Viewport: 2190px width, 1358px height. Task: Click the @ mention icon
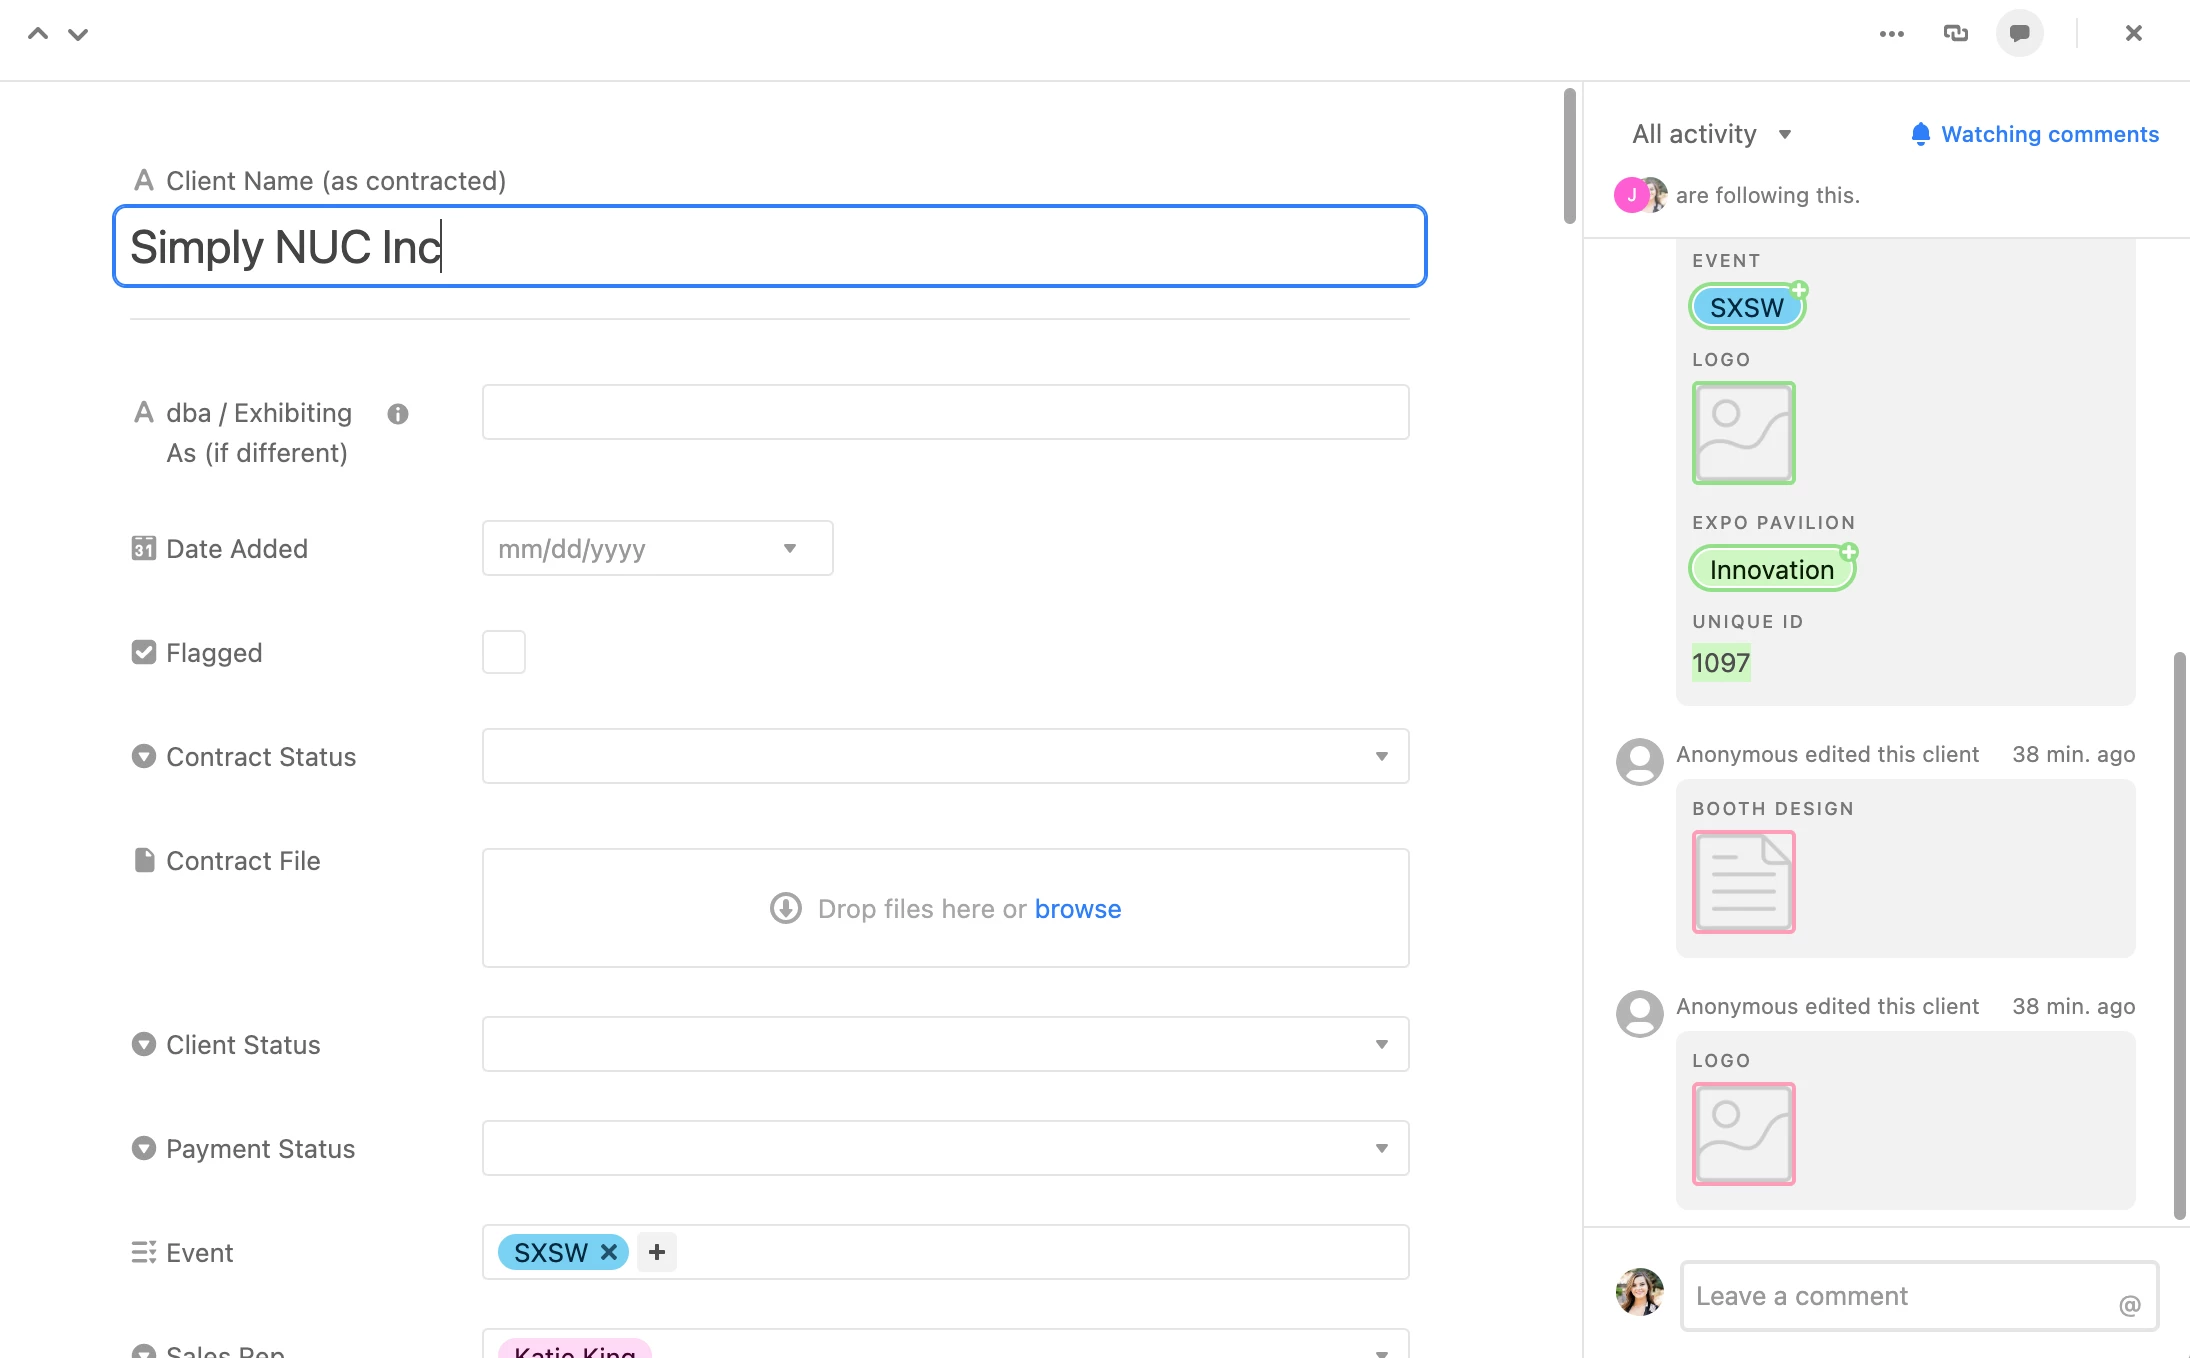(2129, 1305)
